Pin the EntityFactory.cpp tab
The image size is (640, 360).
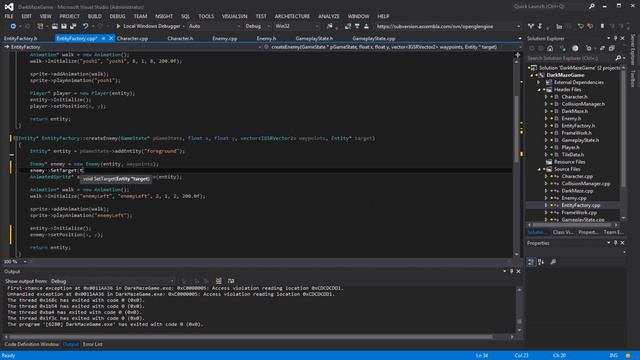coord(104,38)
